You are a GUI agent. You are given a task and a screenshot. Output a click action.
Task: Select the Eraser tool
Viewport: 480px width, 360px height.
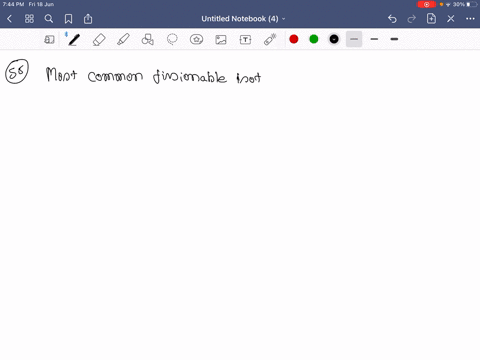click(99, 39)
